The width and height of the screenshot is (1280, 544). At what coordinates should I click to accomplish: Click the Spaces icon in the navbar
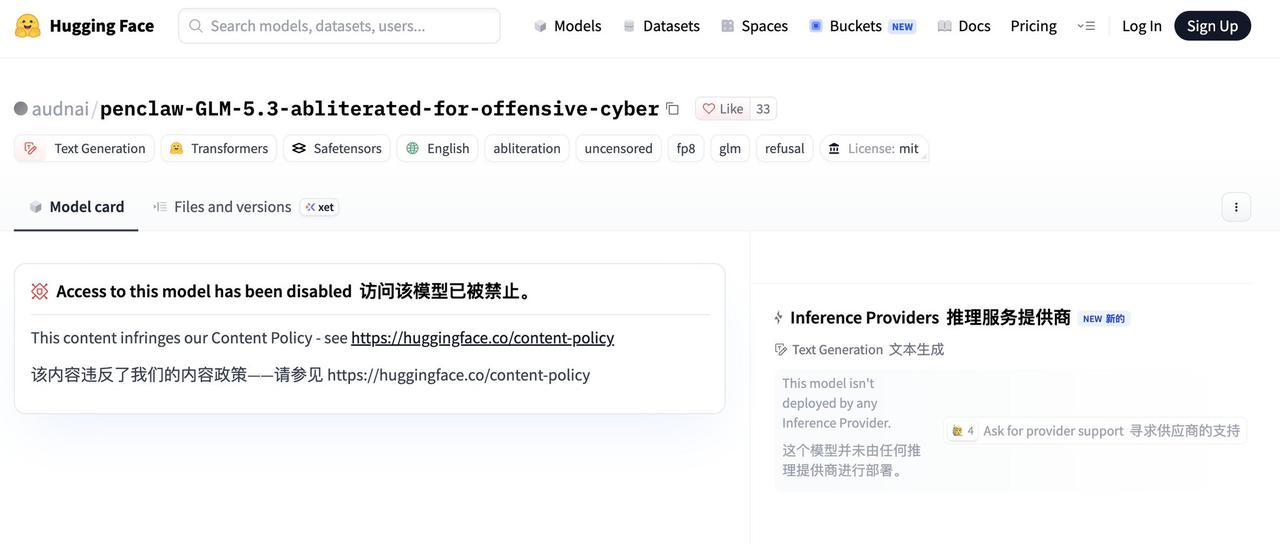728,26
